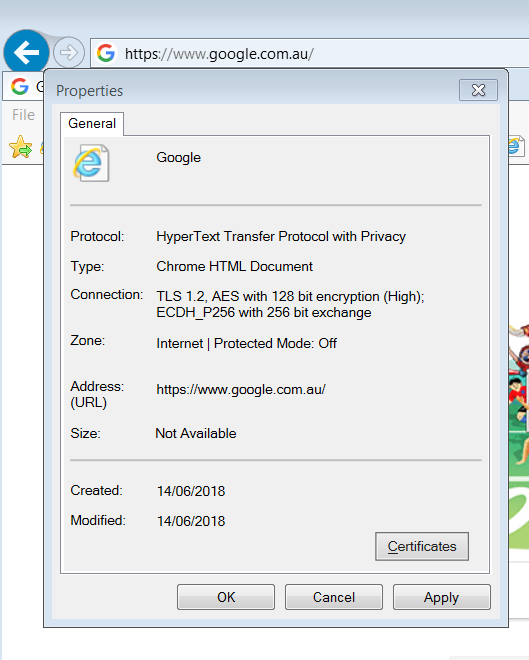This screenshot has height=660, width=529.
Task: Click the Created date 14/06/2018
Action: click(191, 491)
